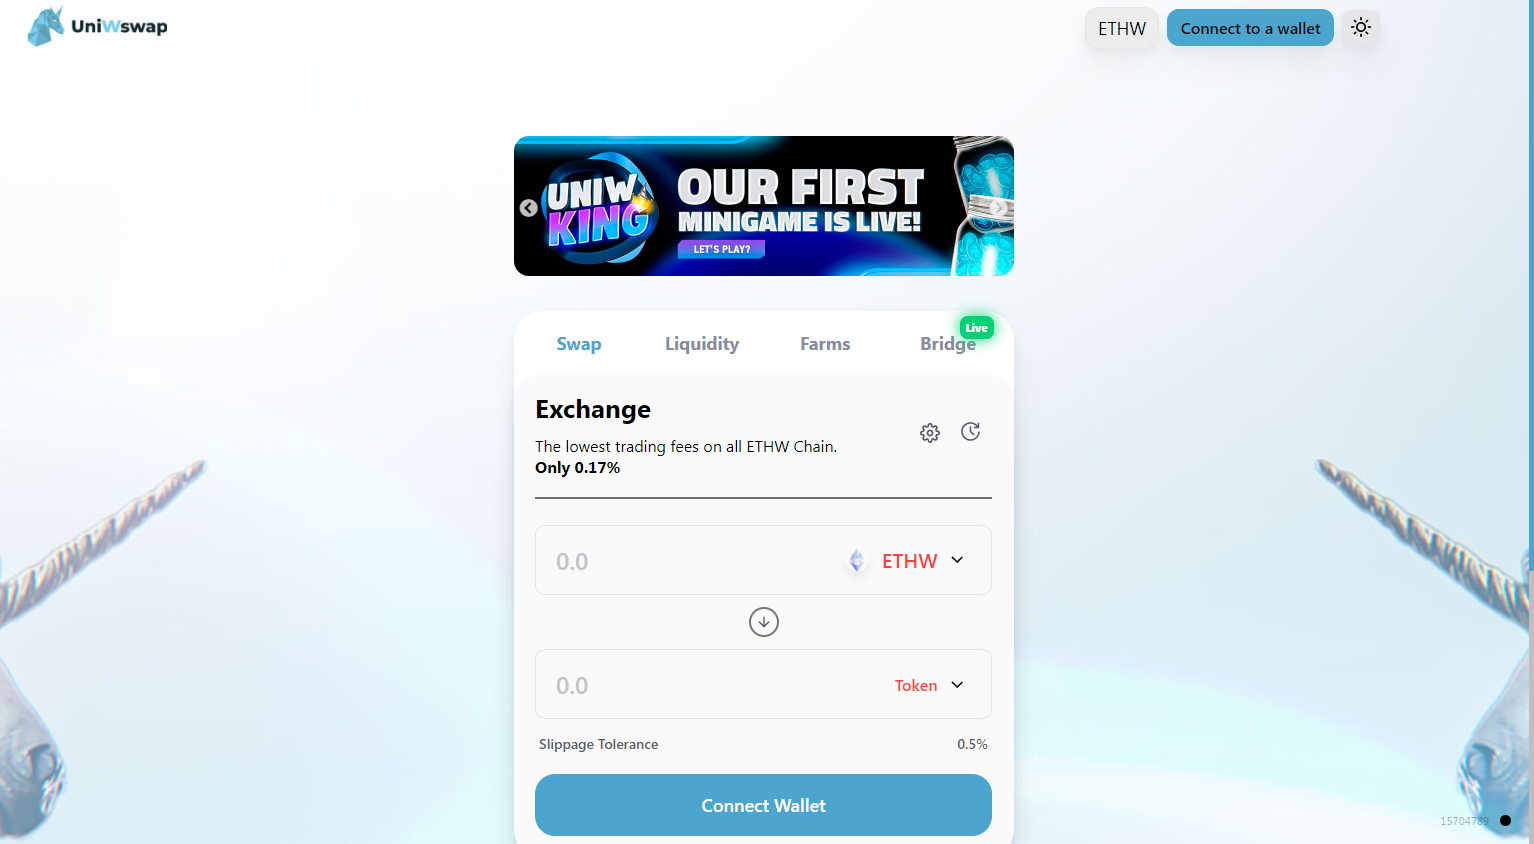Go to next banner slide arrow
The width and height of the screenshot is (1534, 844).
click(x=999, y=208)
